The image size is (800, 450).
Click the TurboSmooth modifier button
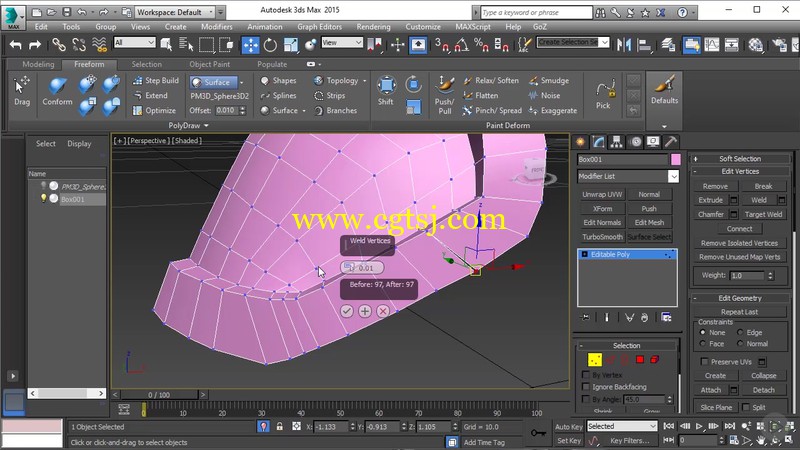(602, 237)
